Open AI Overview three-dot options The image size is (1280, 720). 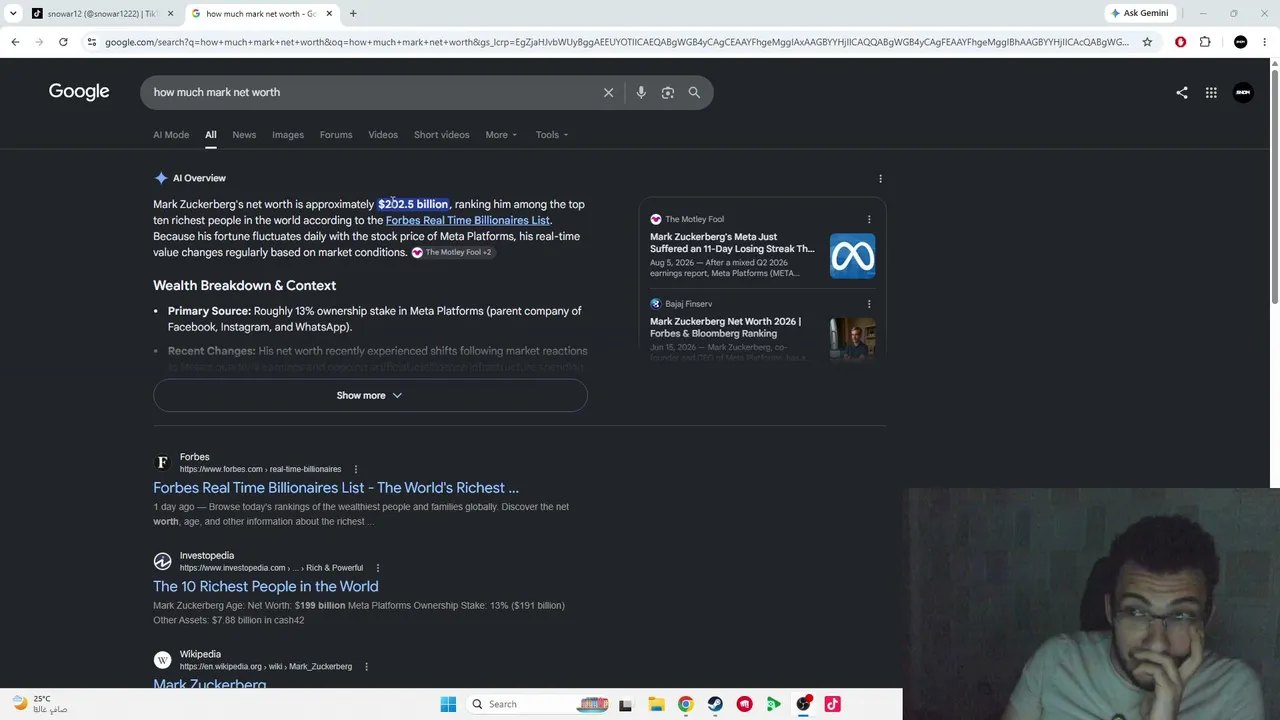tap(880, 178)
